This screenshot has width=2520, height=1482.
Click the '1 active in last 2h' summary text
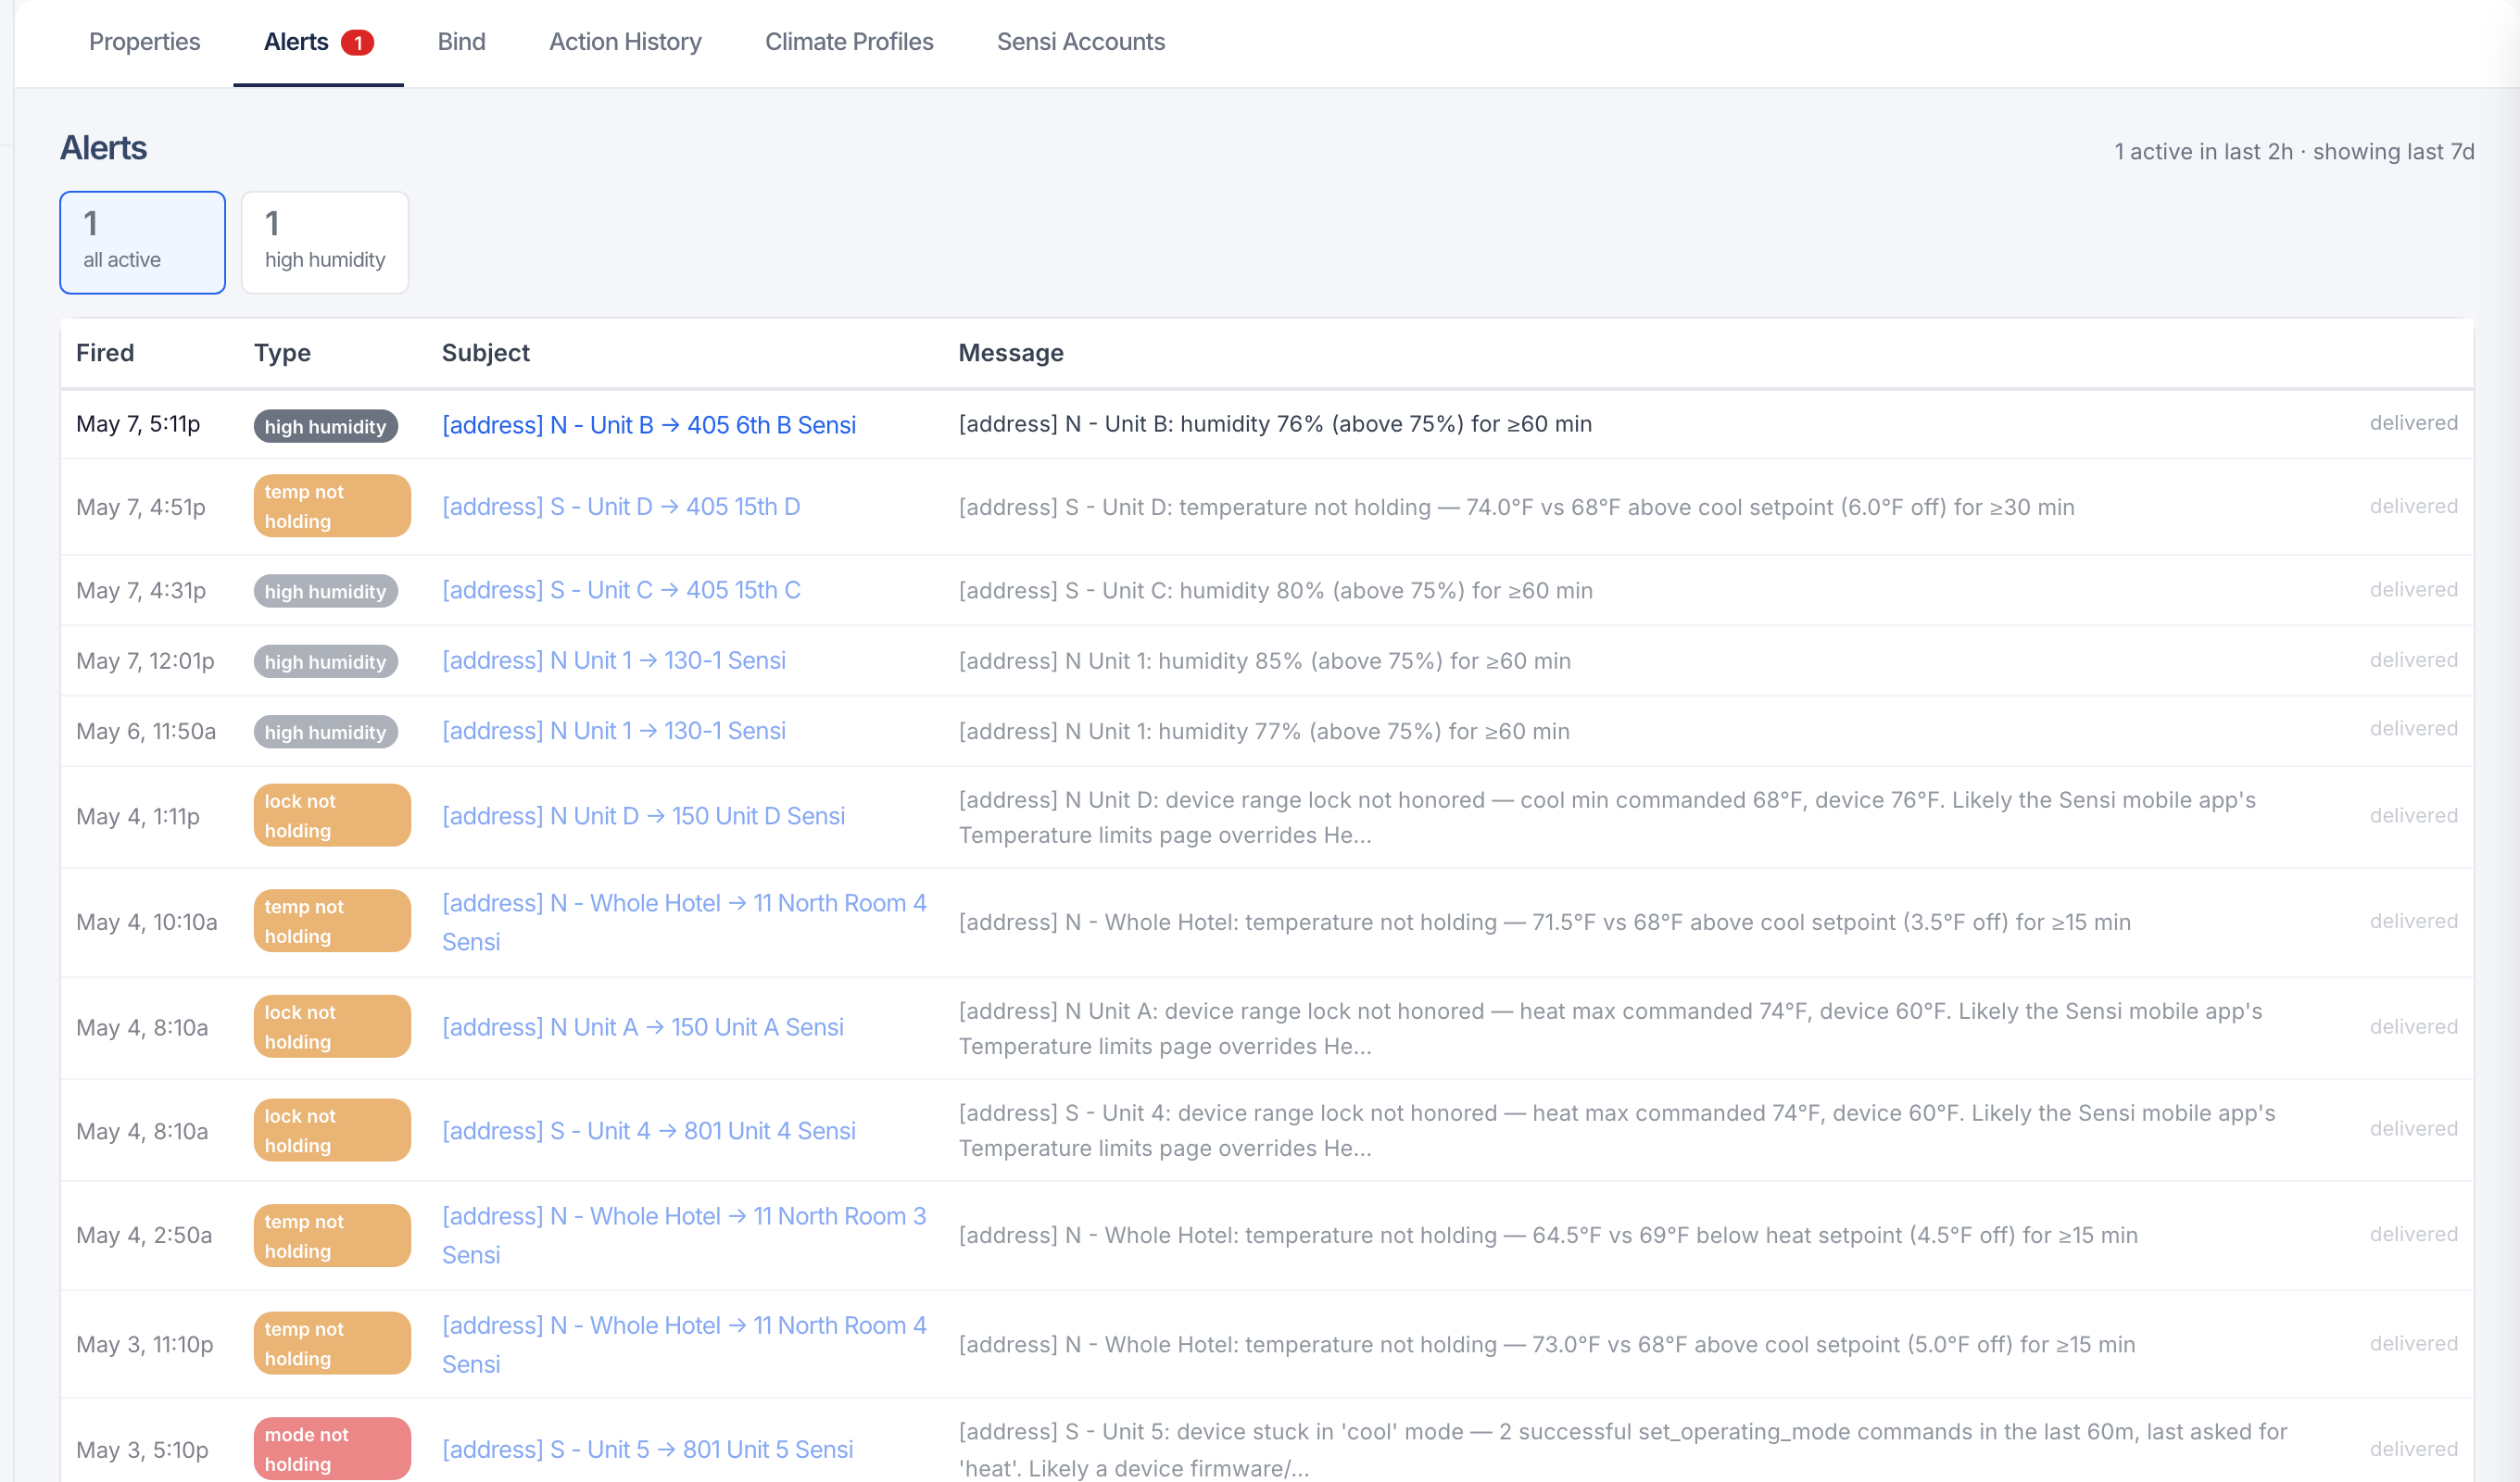coord(2203,151)
